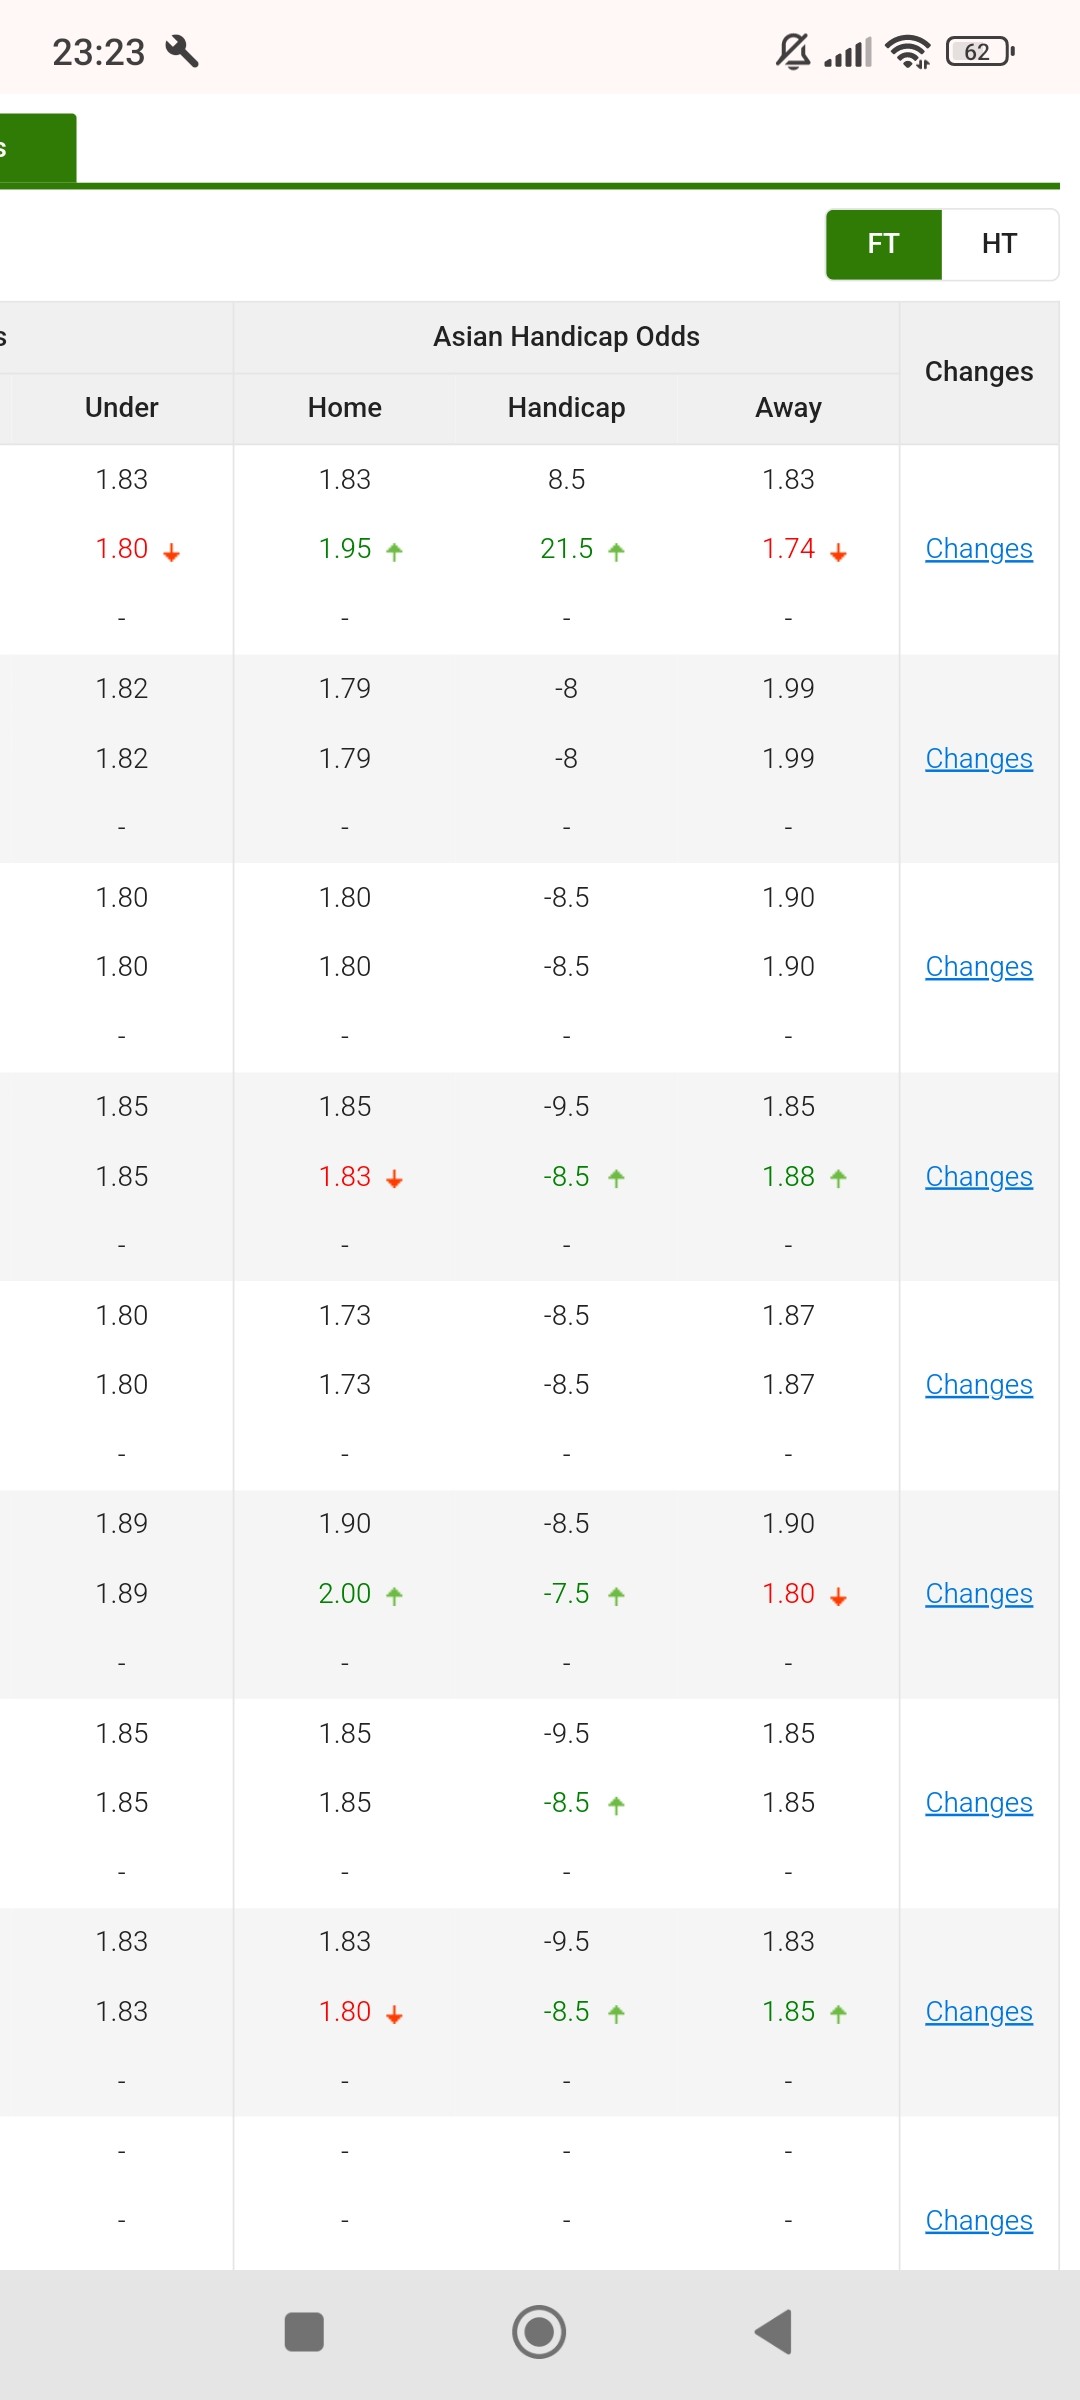The image size is (1080, 2400).
Task: Open Changes link for the 21.5 handicap row
Action: tap(979, 549)
